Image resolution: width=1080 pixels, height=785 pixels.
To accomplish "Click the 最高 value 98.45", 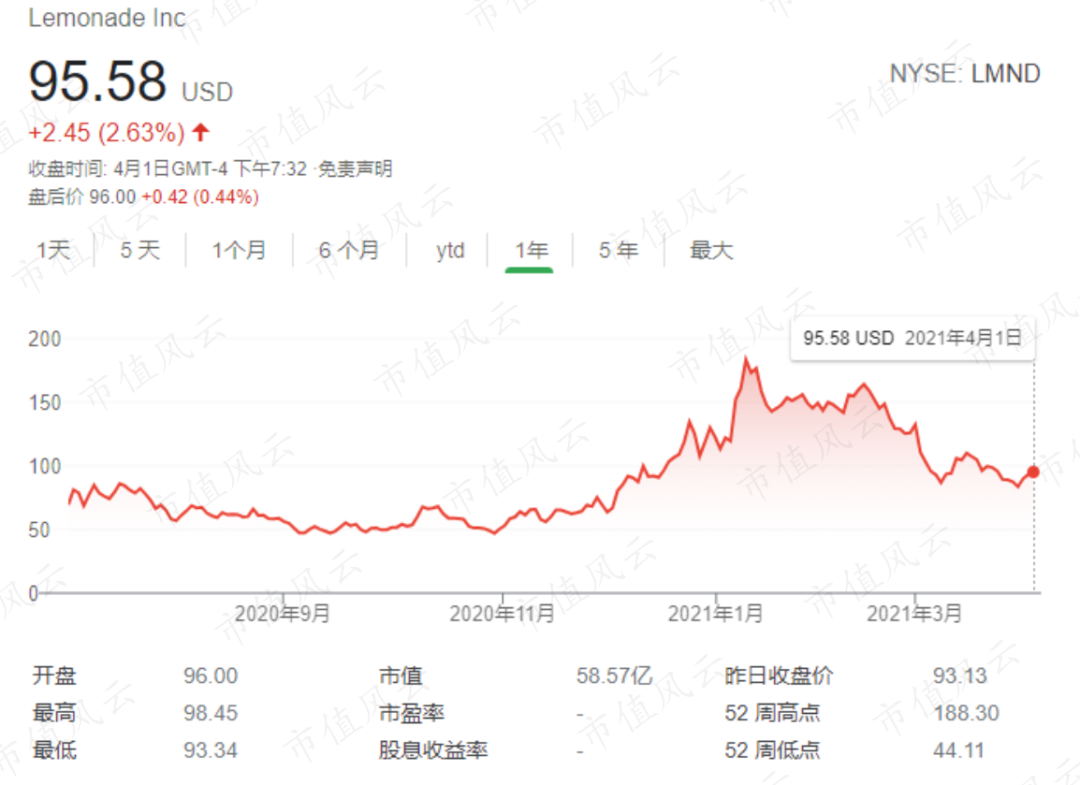I will [x=210, y=713].
